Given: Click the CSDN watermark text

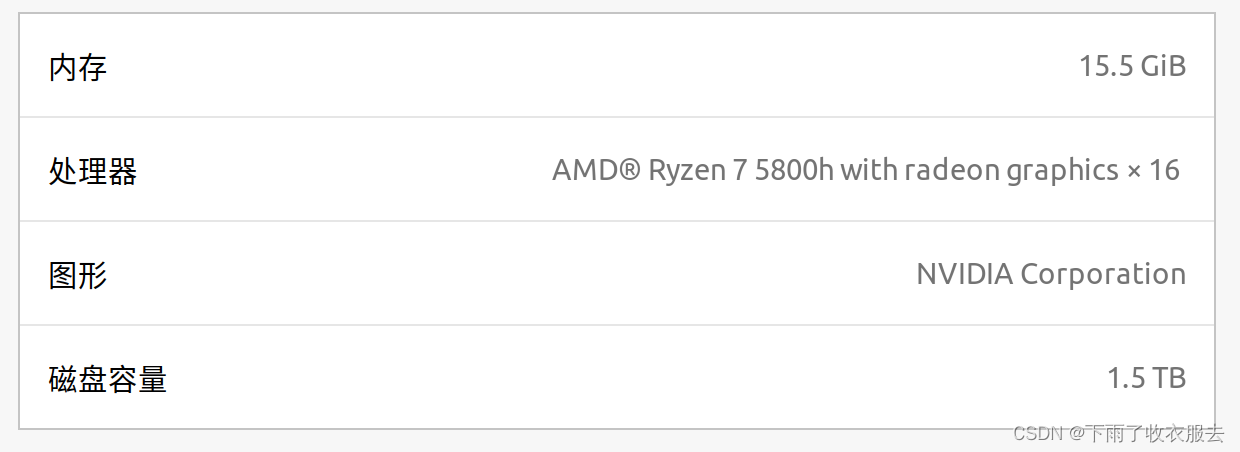Looking at the screenshot, I should 1038,433.
